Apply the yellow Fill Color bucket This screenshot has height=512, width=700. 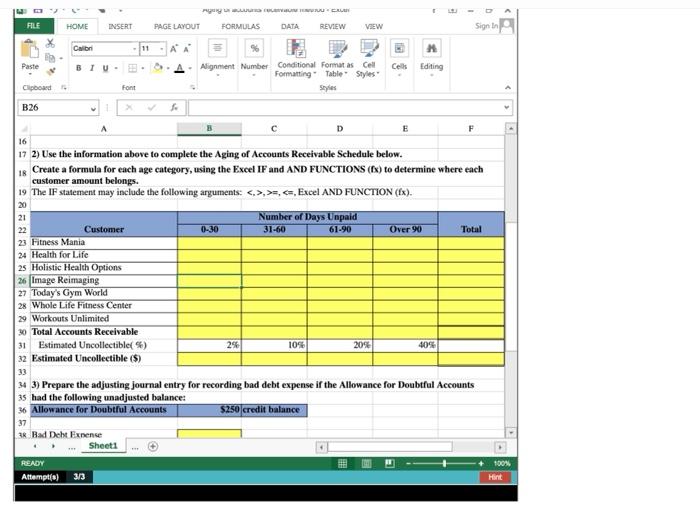coord(158,68)
